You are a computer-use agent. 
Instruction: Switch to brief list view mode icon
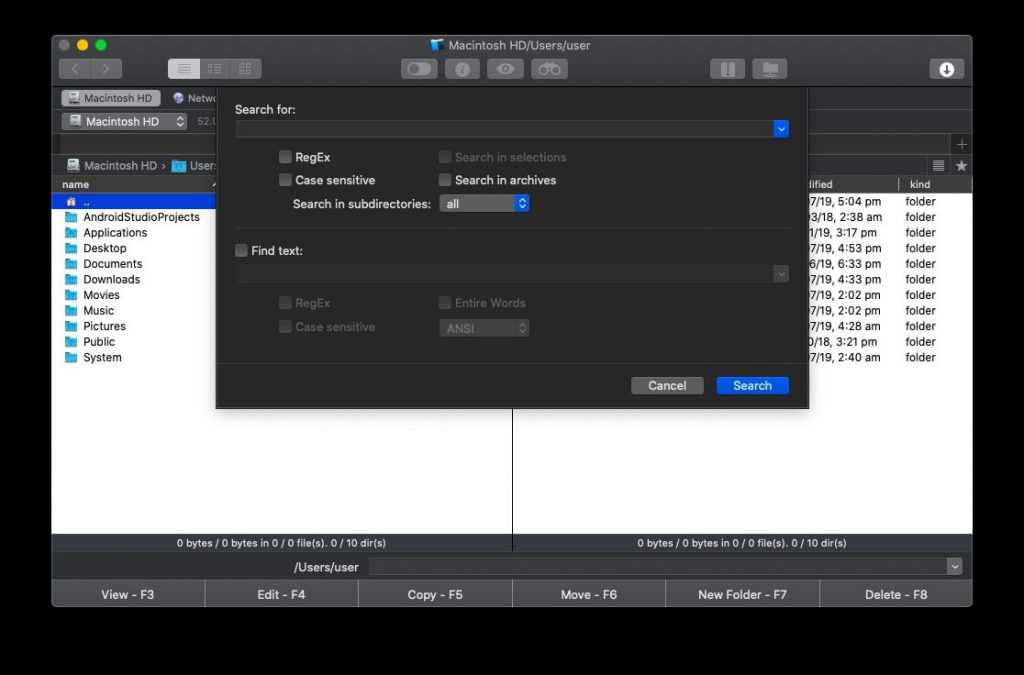click(x=214, y=69)
